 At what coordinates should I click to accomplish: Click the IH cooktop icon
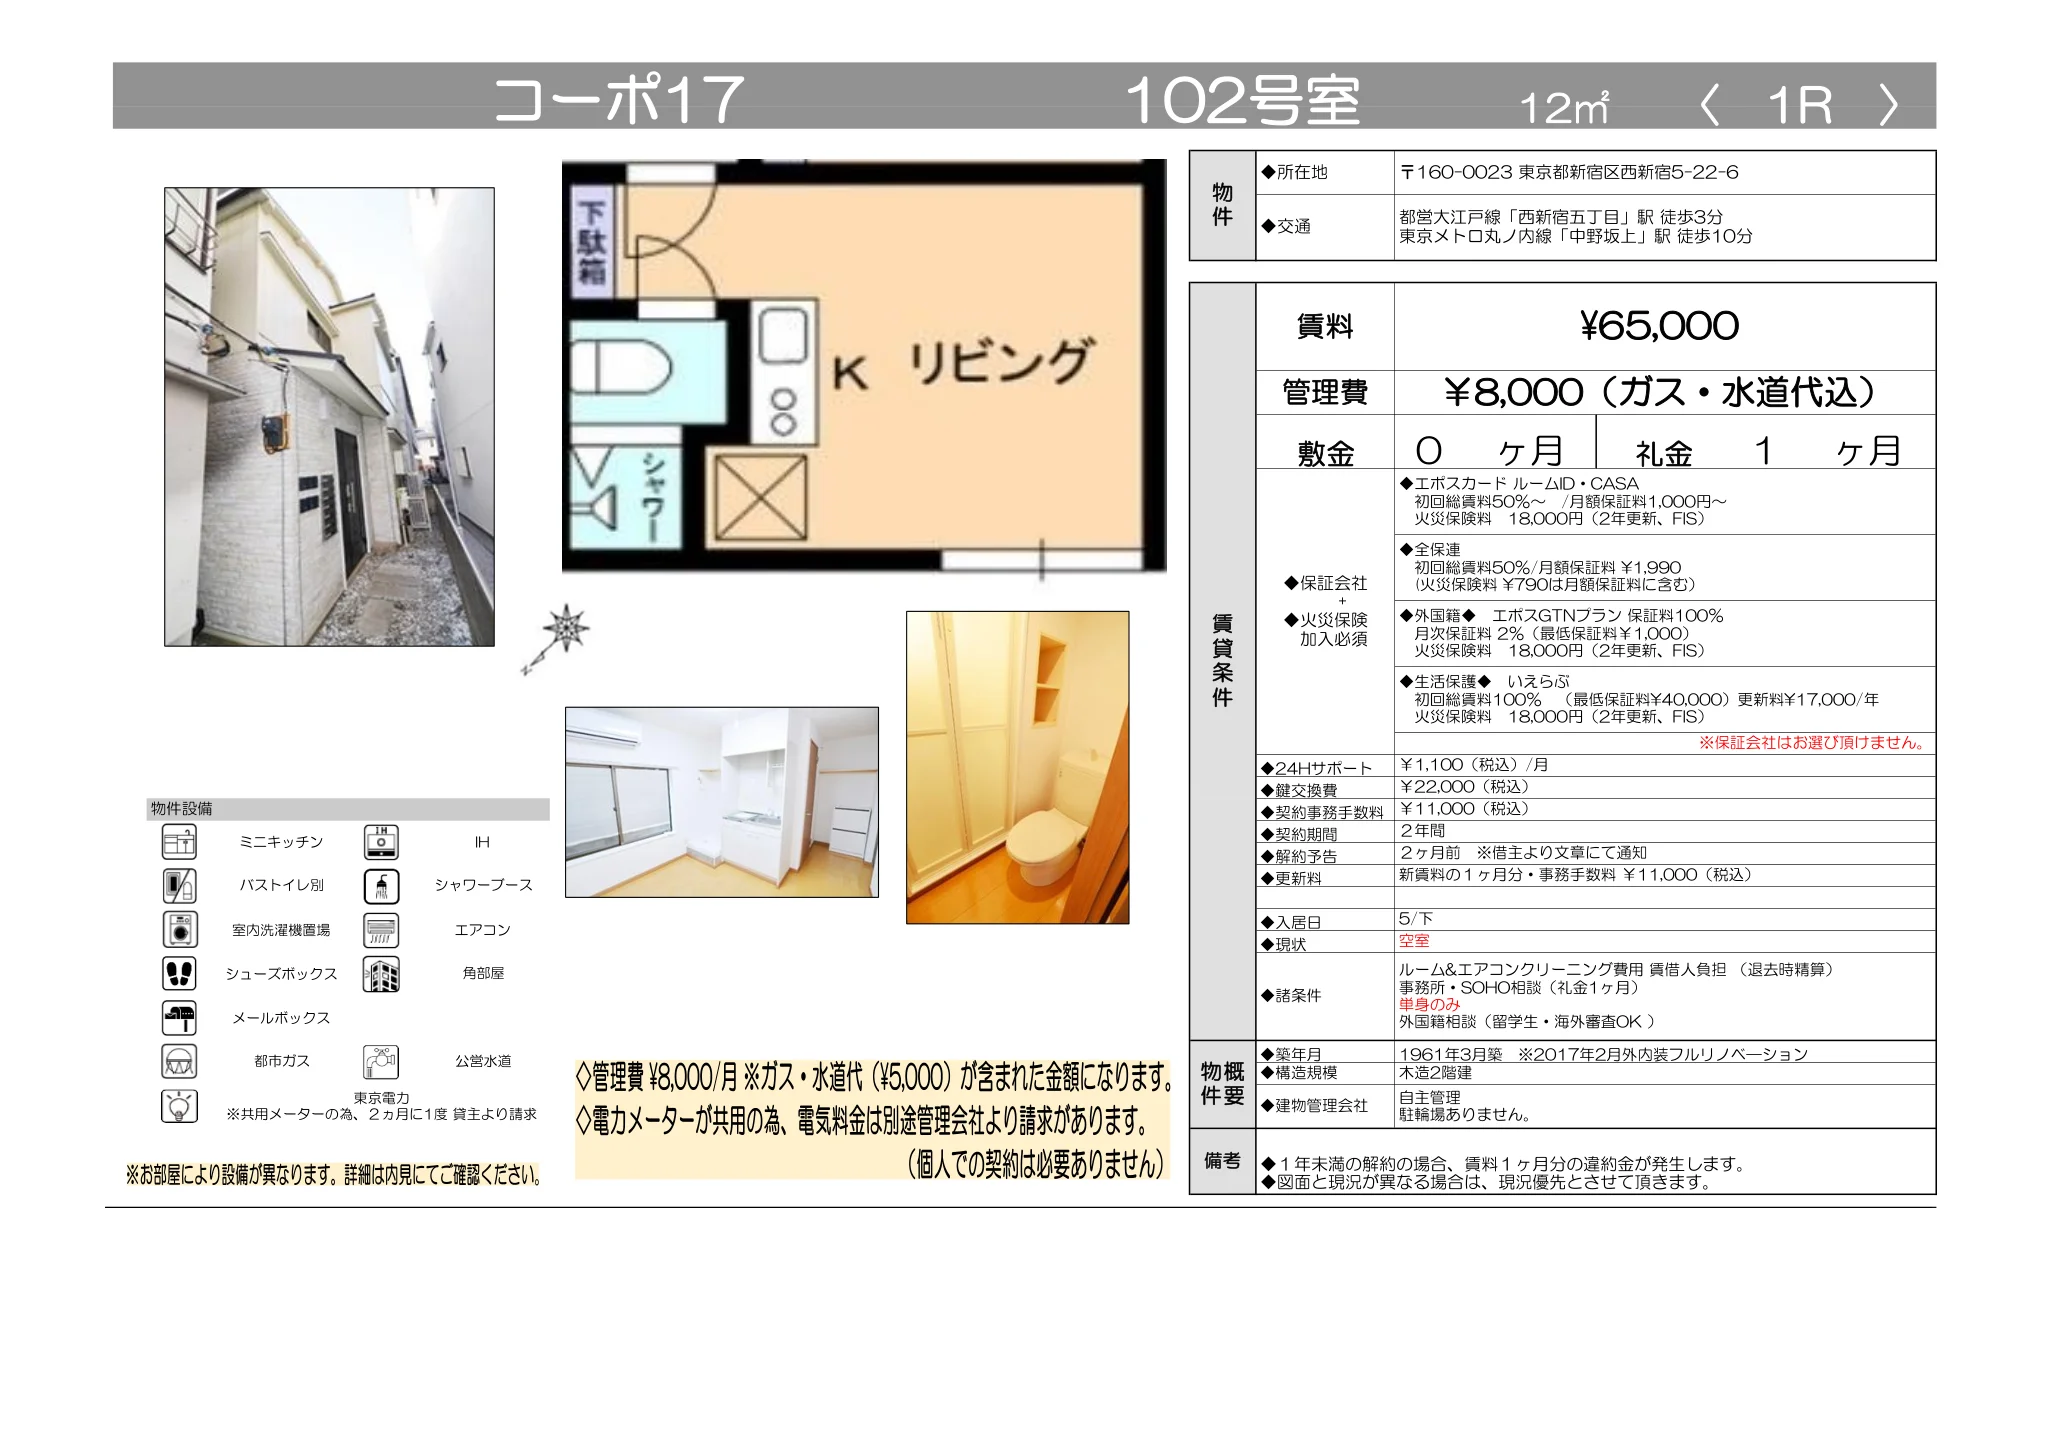(x=383, y=843)
